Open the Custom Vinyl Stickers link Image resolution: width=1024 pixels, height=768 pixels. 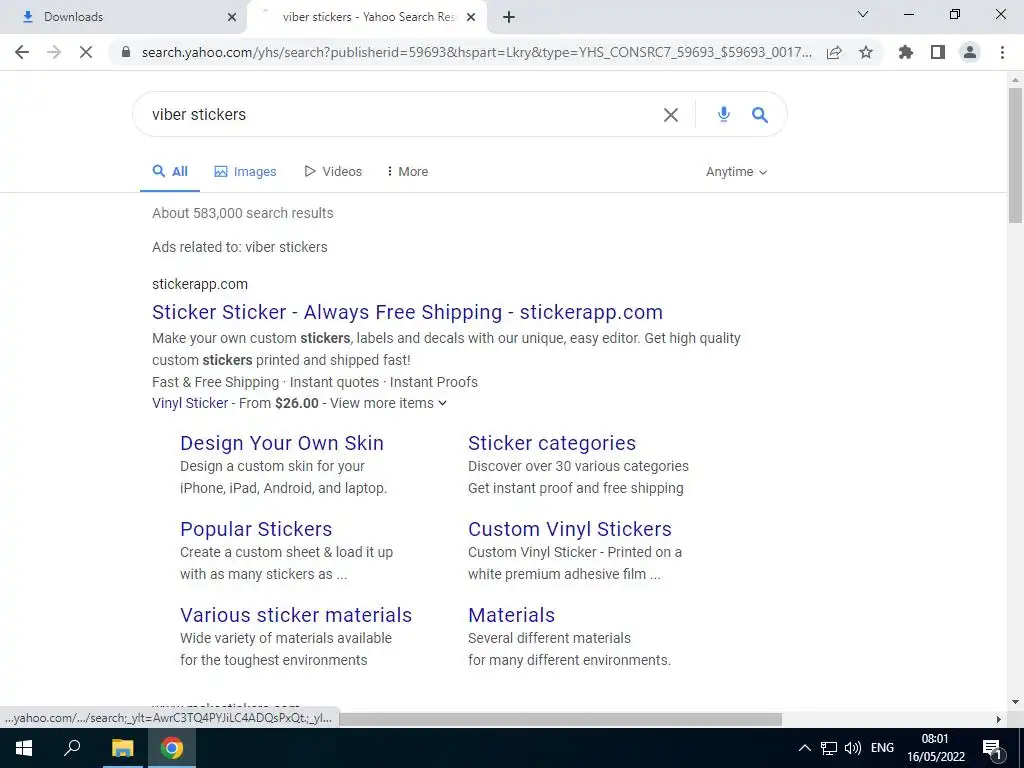coord(570,529)
